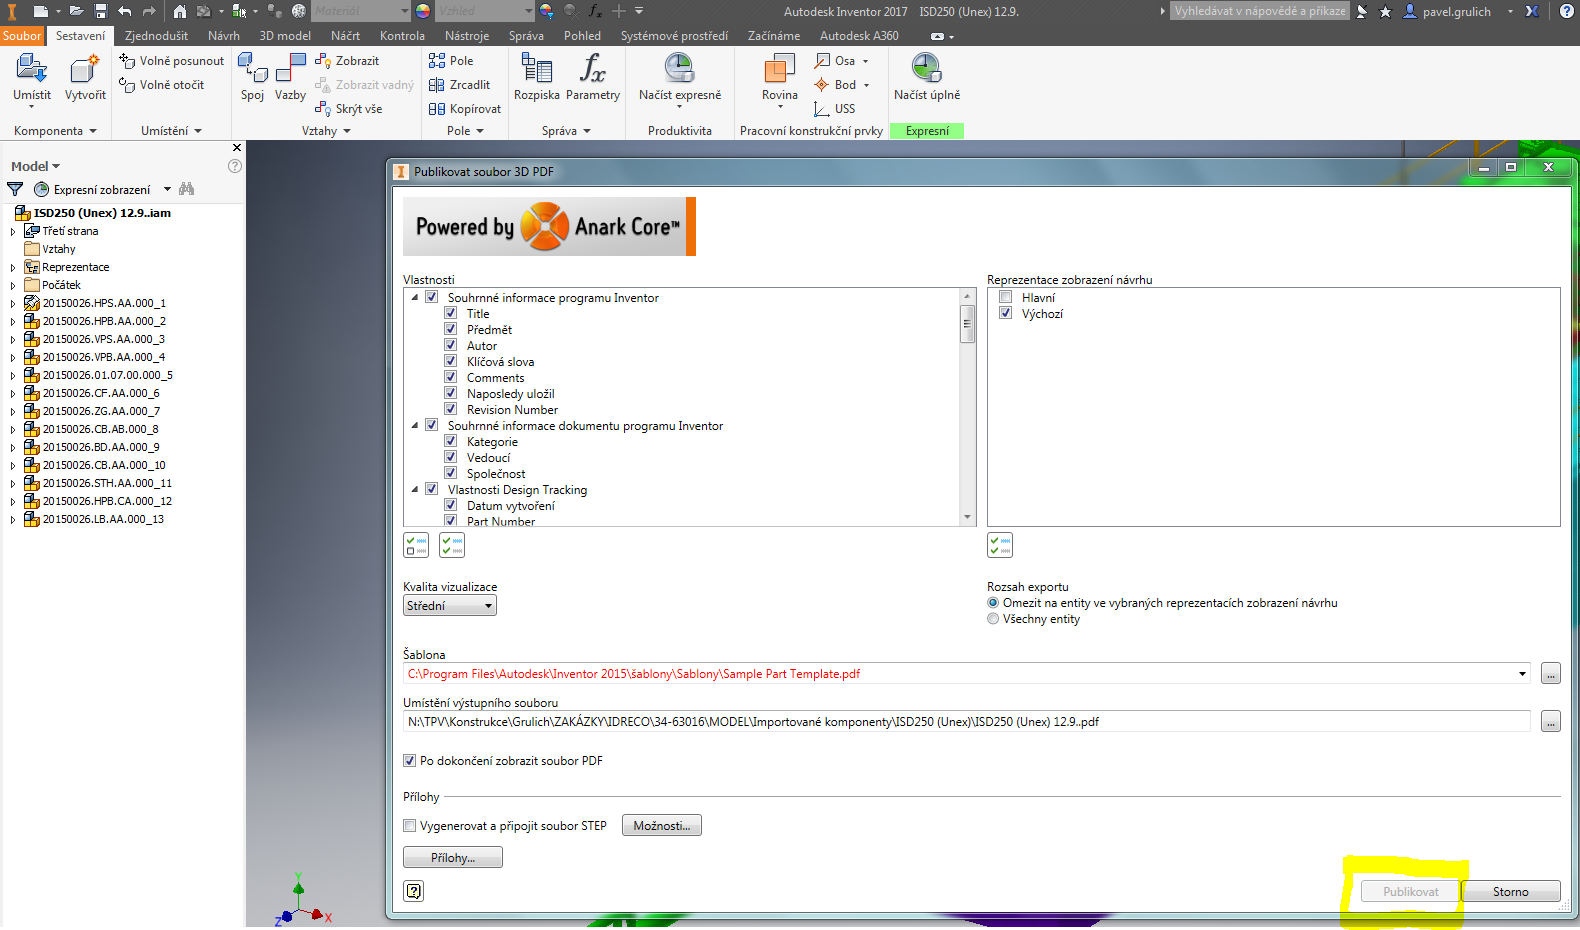Screen dimensions: 1580x930
Task: Click the Publikovat button
Action: (x=1411, y=892)
